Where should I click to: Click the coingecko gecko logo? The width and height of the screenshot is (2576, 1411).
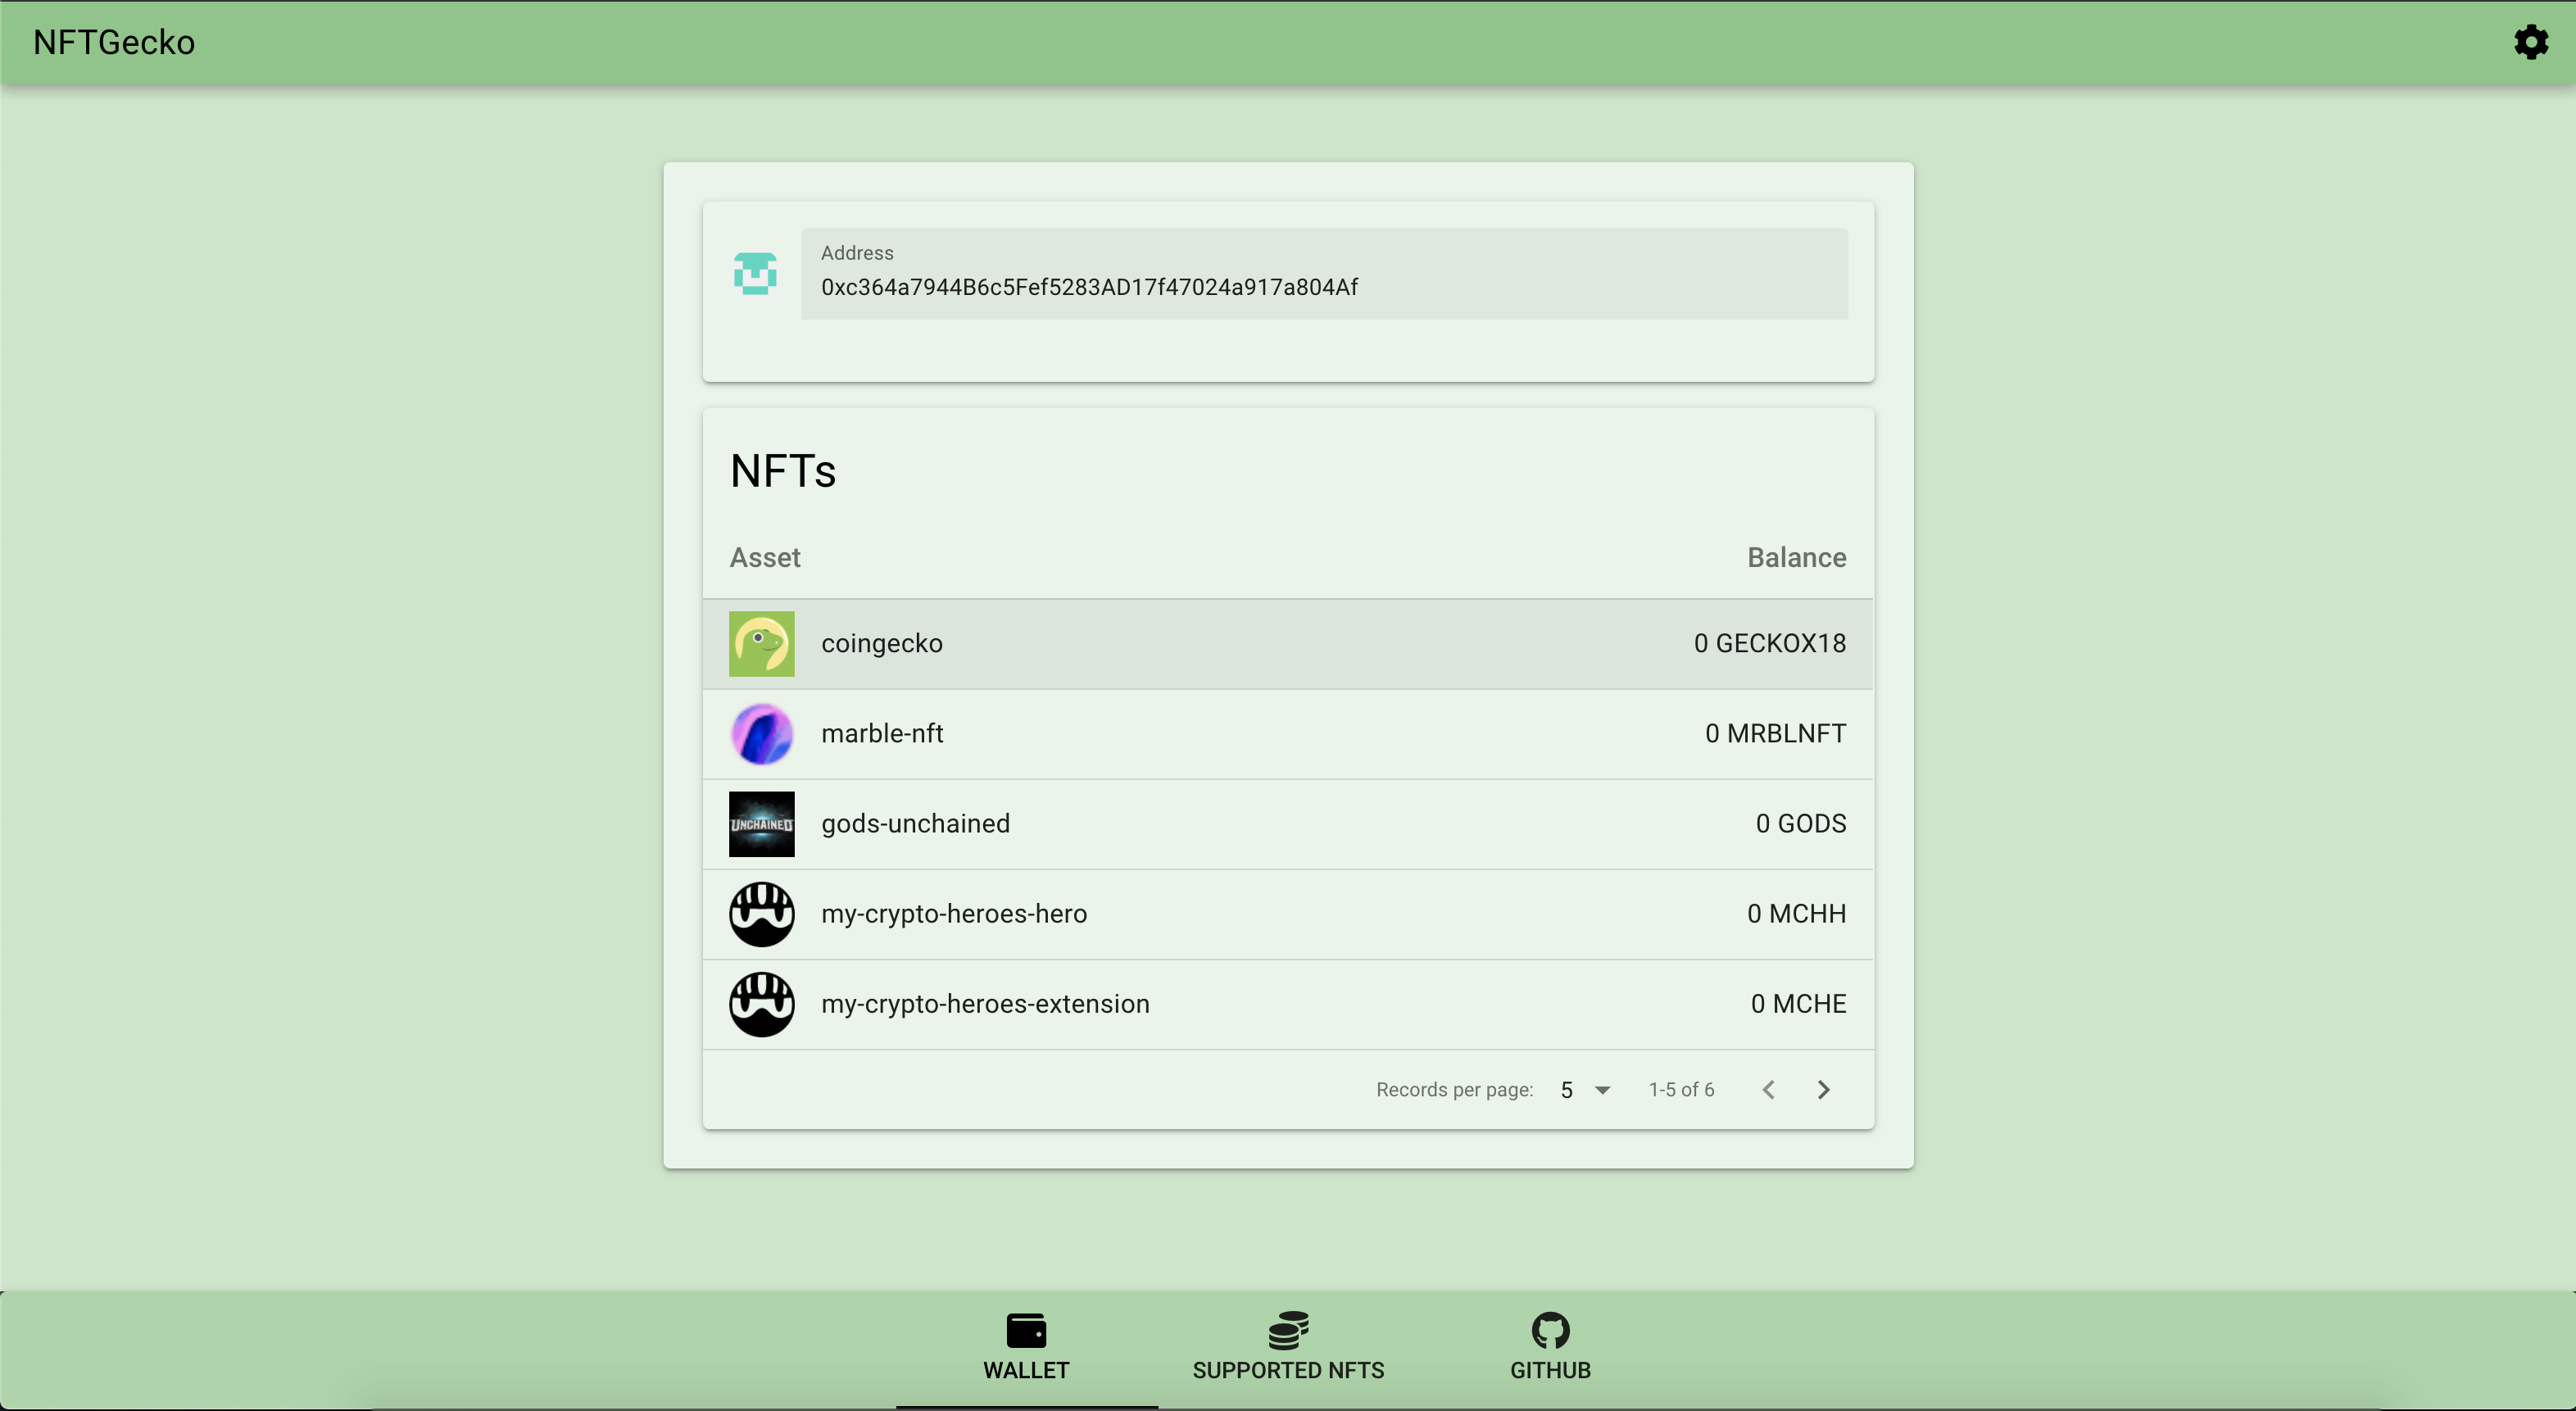(x=761, y=644)
